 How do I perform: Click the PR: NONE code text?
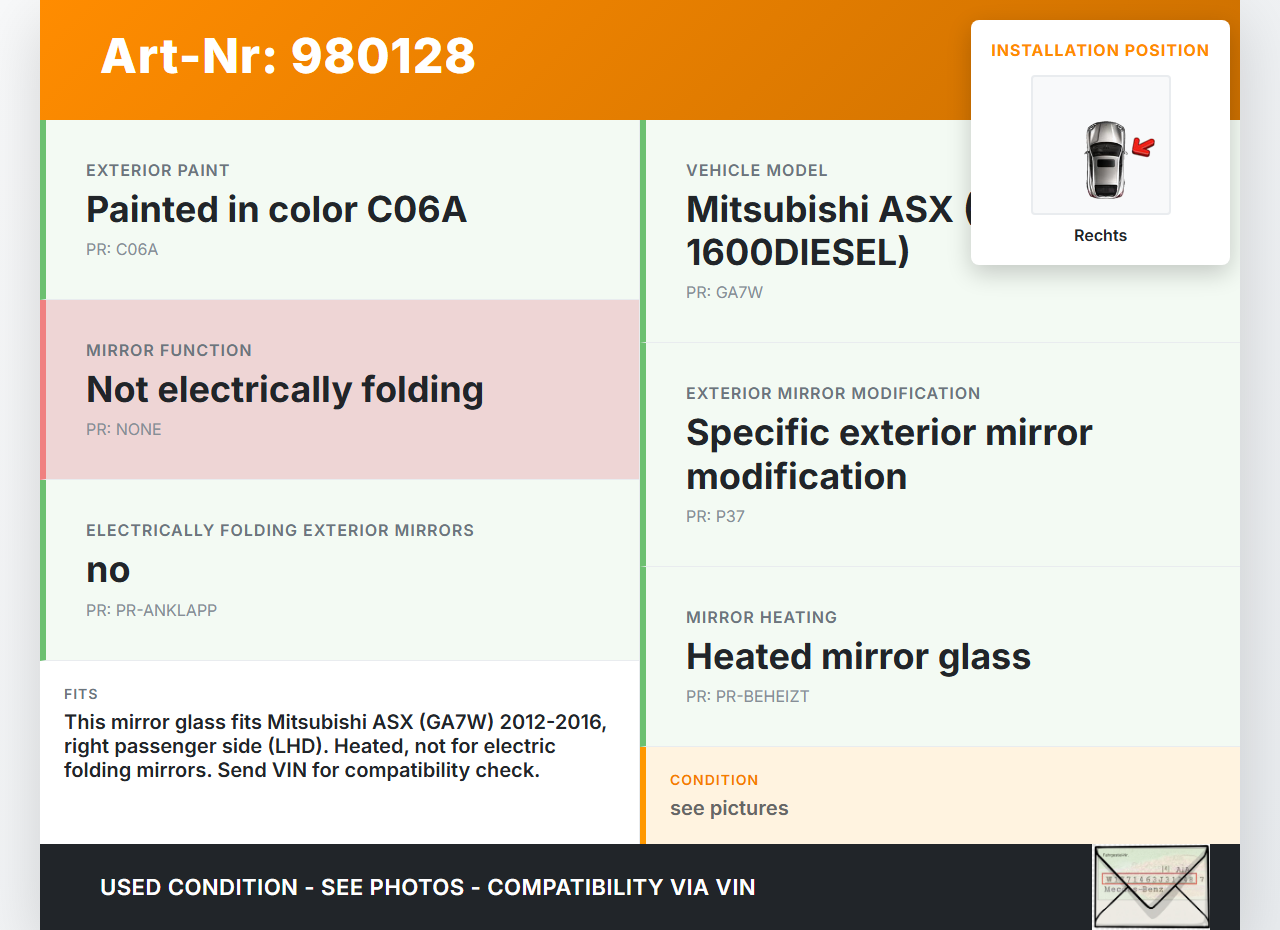(124, 430)
